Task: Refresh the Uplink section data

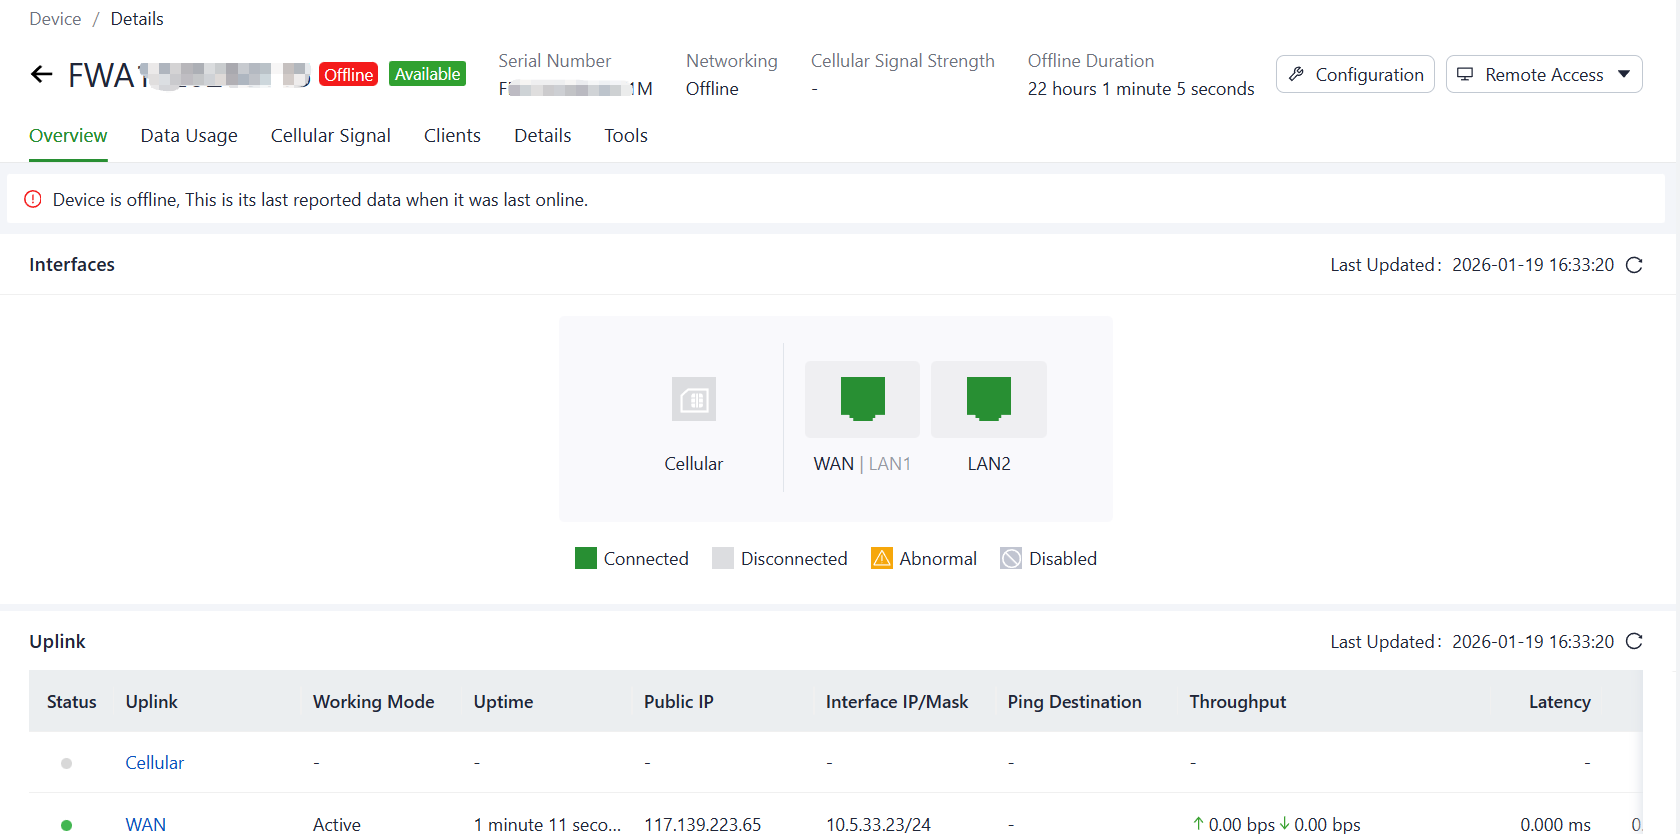Action: pyautogui.click(x=1634, y=642)
